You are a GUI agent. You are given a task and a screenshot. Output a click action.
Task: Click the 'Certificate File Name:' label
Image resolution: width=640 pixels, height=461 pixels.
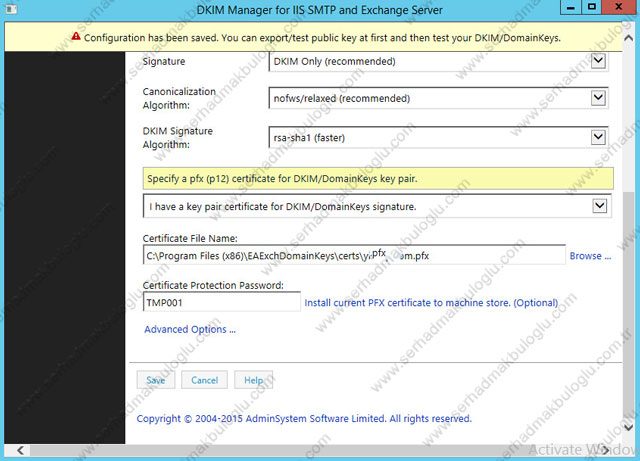[190, 238]
